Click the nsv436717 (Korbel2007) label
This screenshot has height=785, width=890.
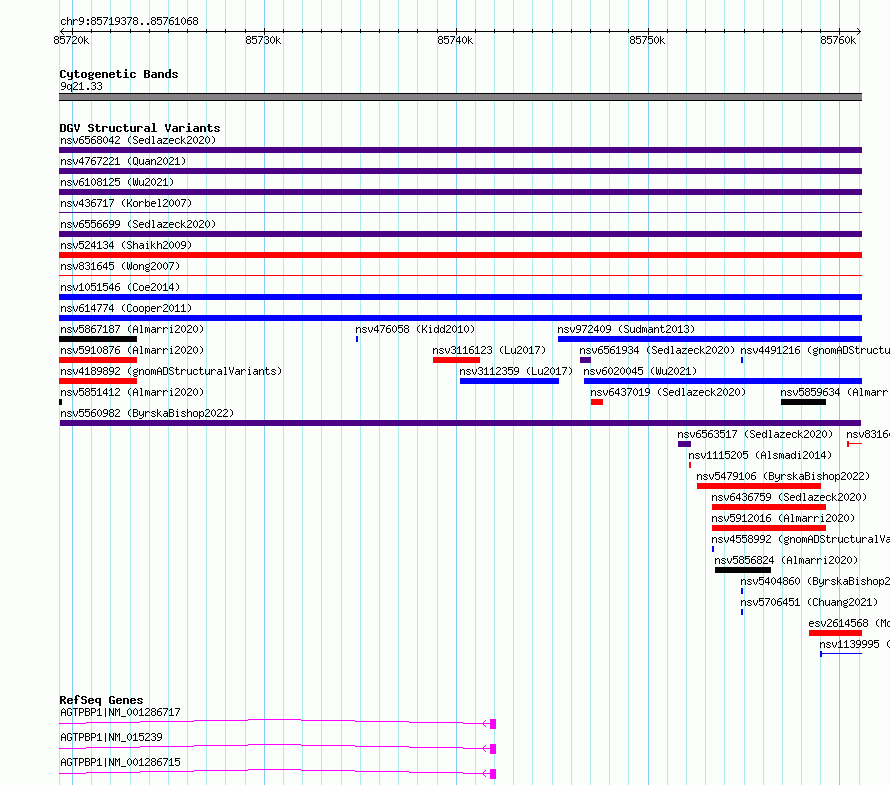(126, 203)
